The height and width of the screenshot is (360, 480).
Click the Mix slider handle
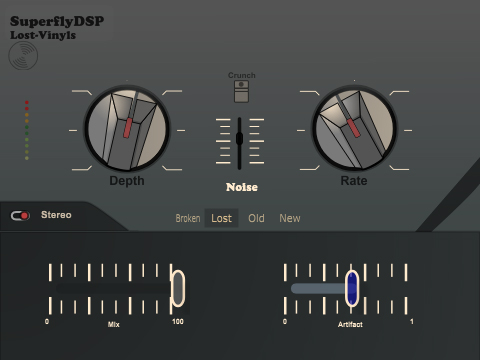pyautogui.click(x=178, y=288)
